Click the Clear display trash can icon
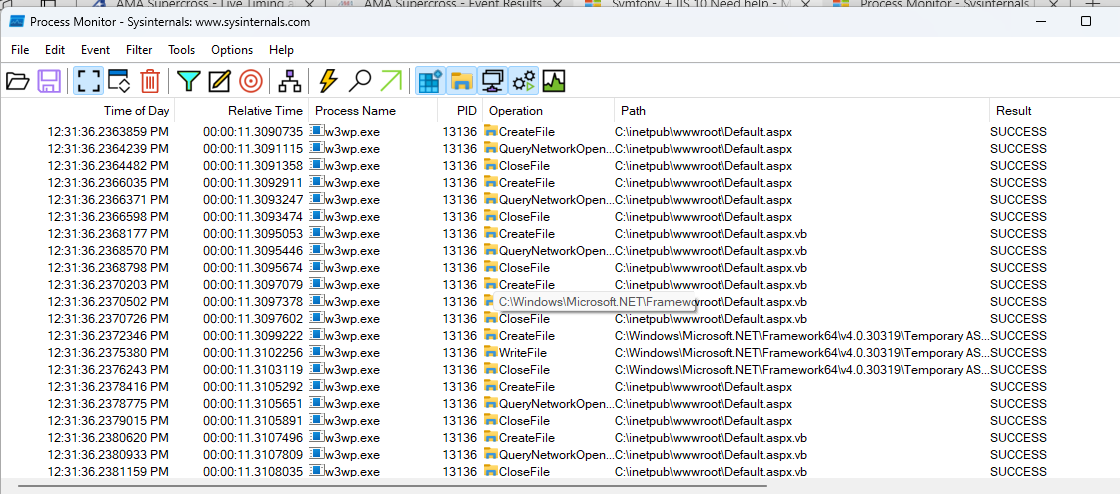Viewport: 1120px width, 494px height. pyautogui.click(x=150, y=81)
